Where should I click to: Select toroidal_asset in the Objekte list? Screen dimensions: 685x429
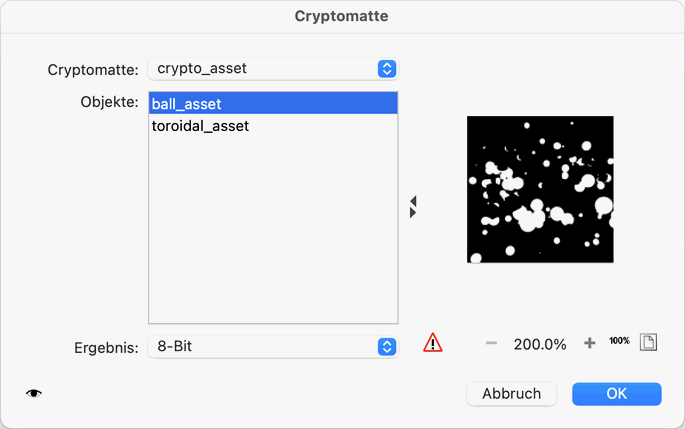(x=201, y=127)
